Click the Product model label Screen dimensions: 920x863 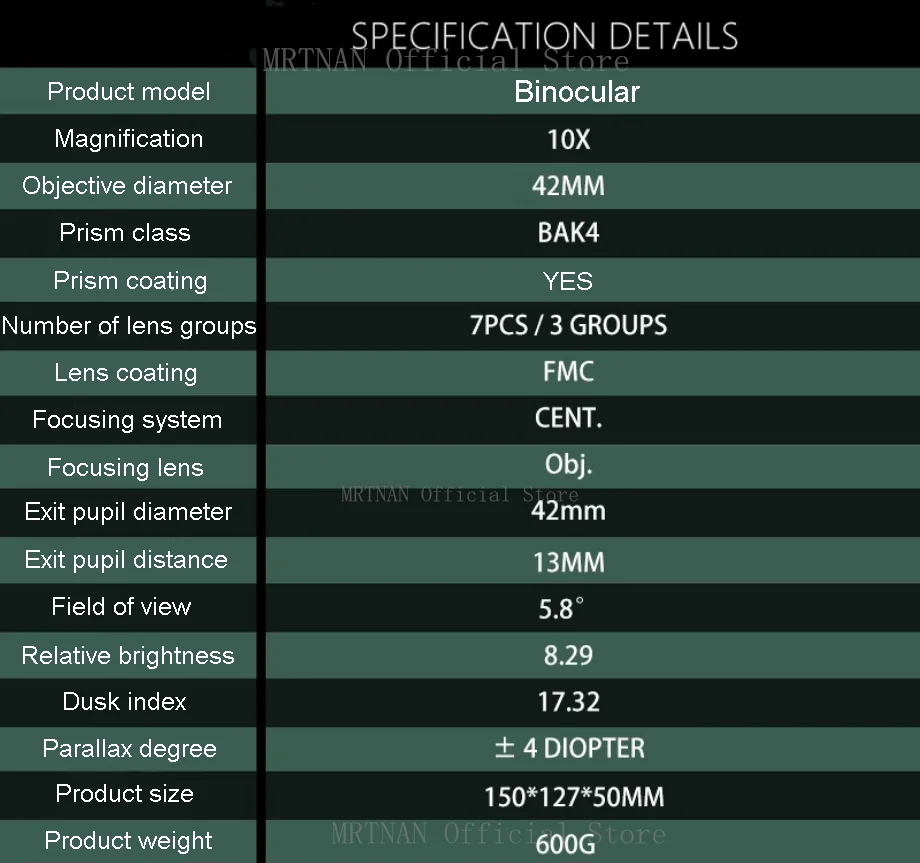pos(129,92)
